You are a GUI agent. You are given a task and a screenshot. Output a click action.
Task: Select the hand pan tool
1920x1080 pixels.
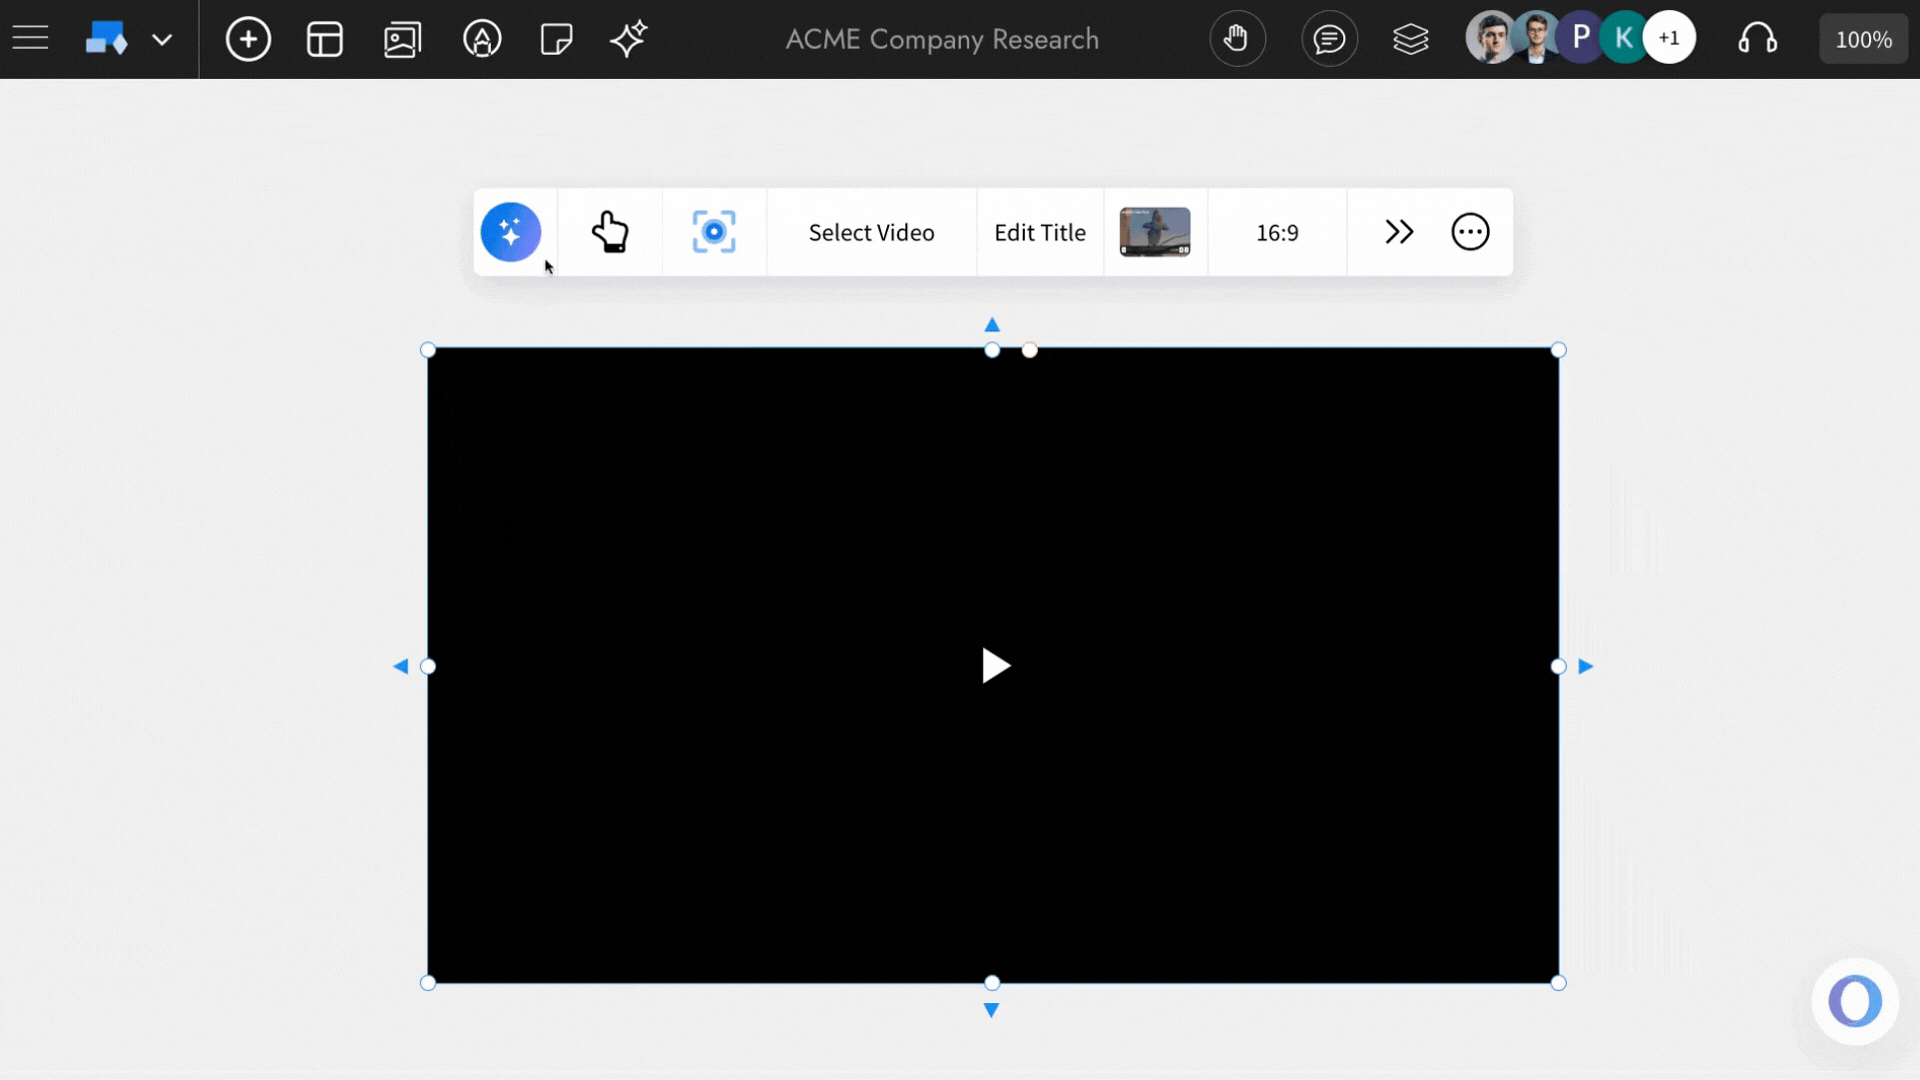[x=1237, y=38]
